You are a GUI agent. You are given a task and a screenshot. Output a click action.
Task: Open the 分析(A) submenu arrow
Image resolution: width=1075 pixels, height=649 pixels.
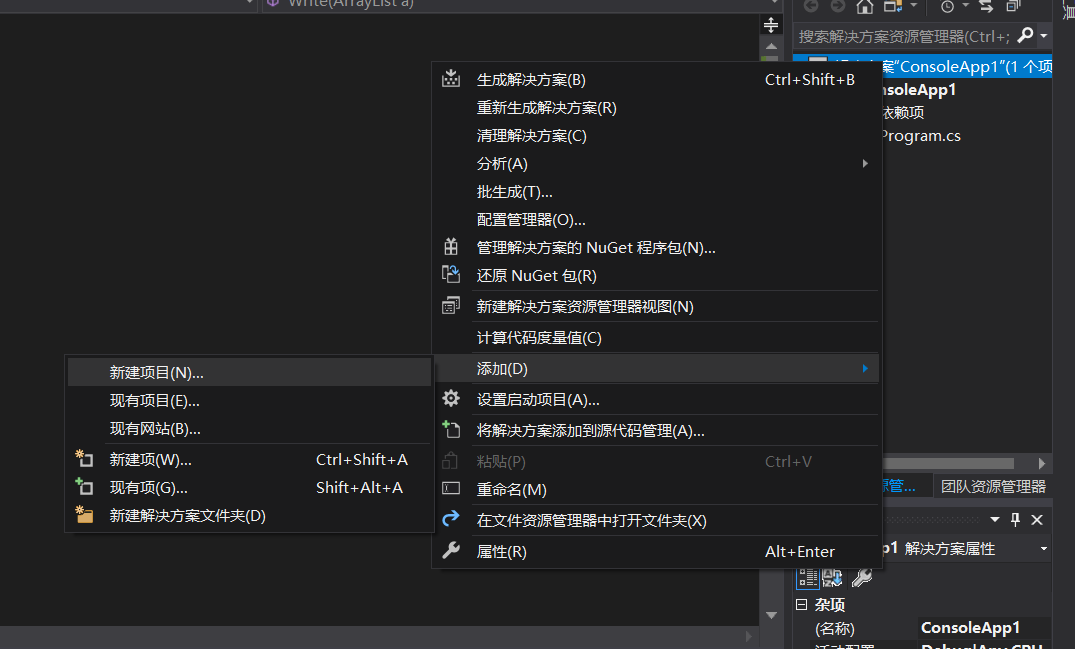click(865, 163)
